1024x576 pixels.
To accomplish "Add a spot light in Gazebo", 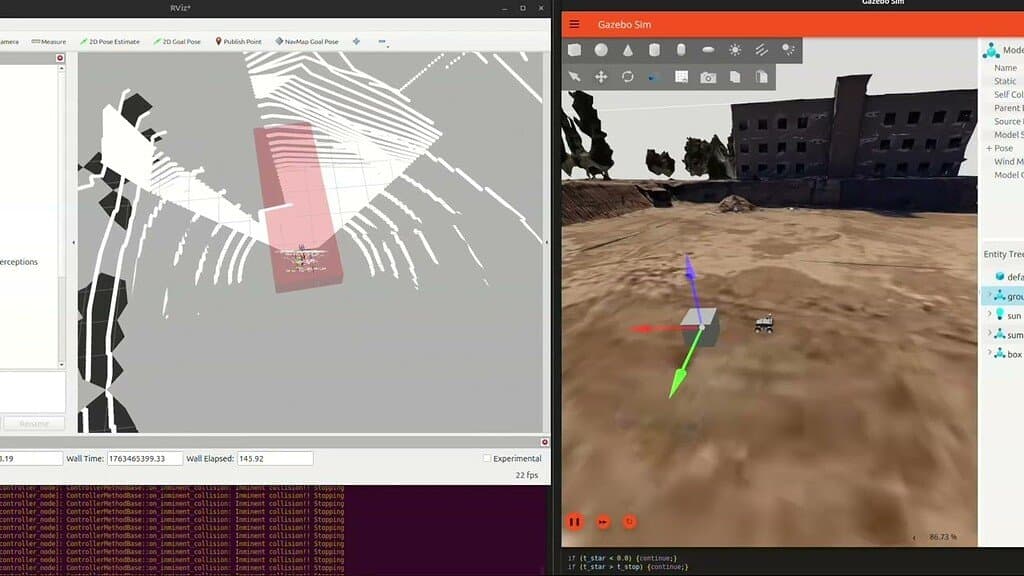I will 788,50.
